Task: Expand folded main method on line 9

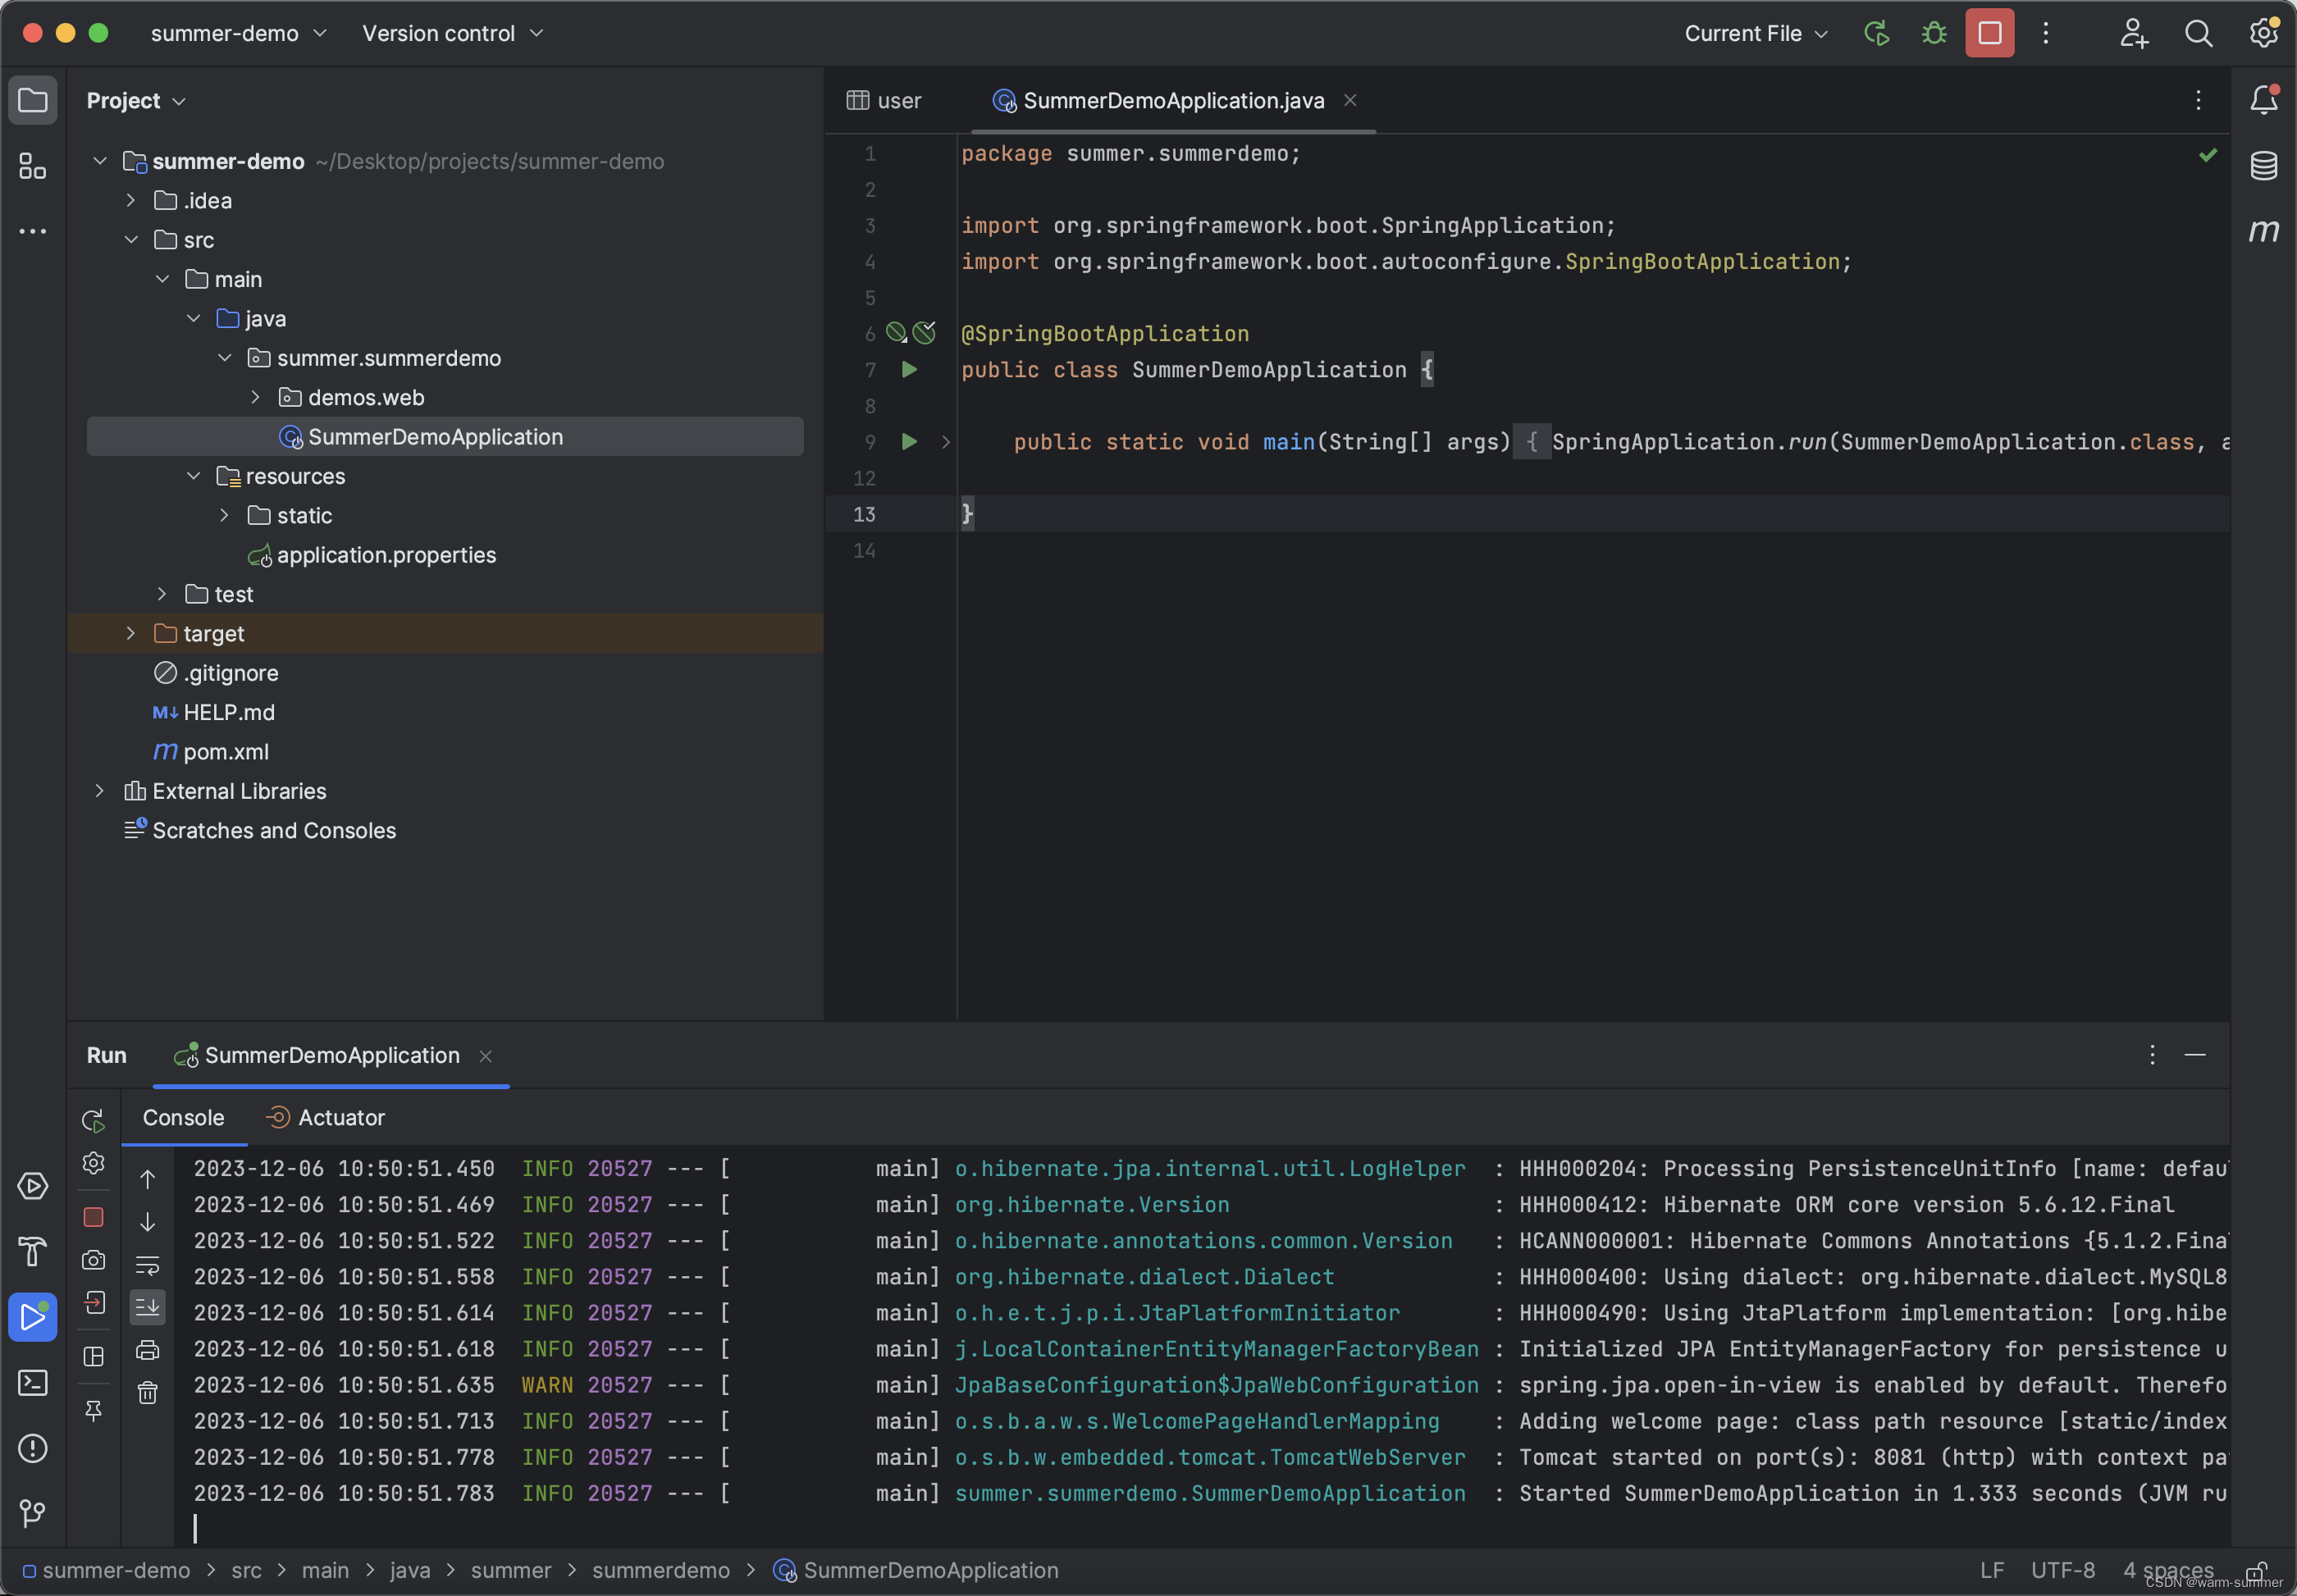Action: coord(945,441)
